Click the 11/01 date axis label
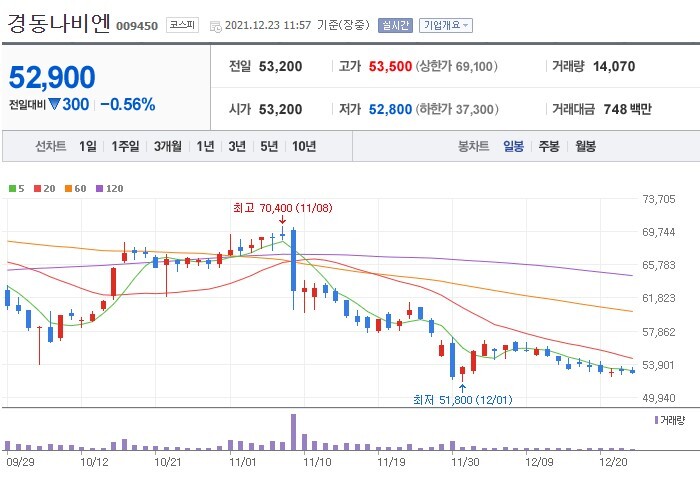This screenshot has height=488, width=700. click(243, 462)
